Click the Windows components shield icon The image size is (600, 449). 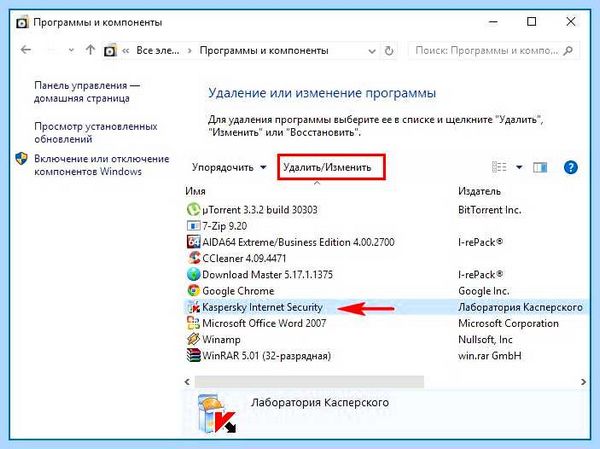click(x=21, y=158)
